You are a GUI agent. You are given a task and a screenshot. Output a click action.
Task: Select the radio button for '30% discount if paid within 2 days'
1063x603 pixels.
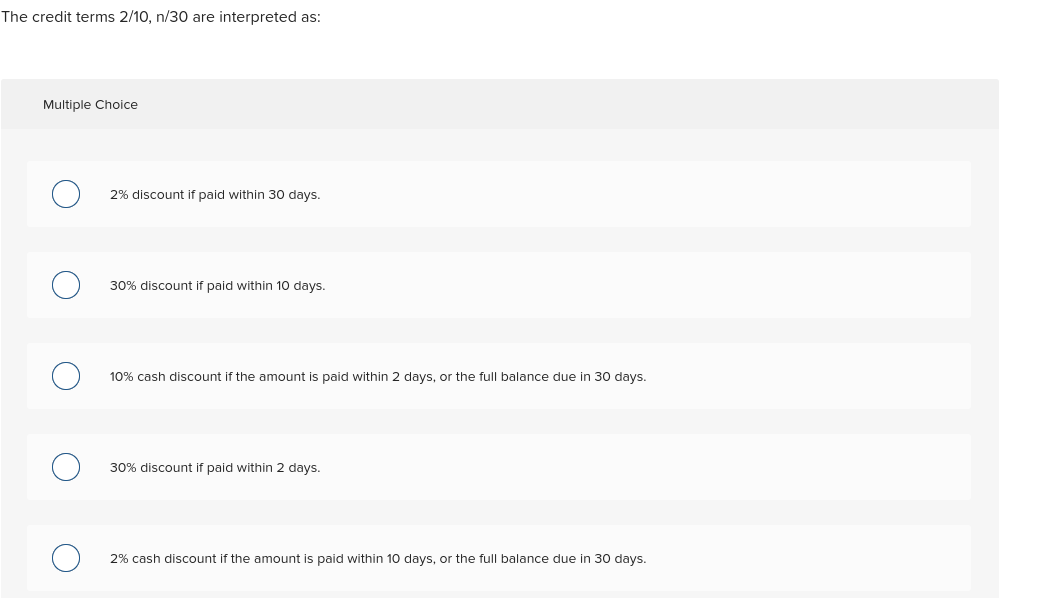[66, 467]
